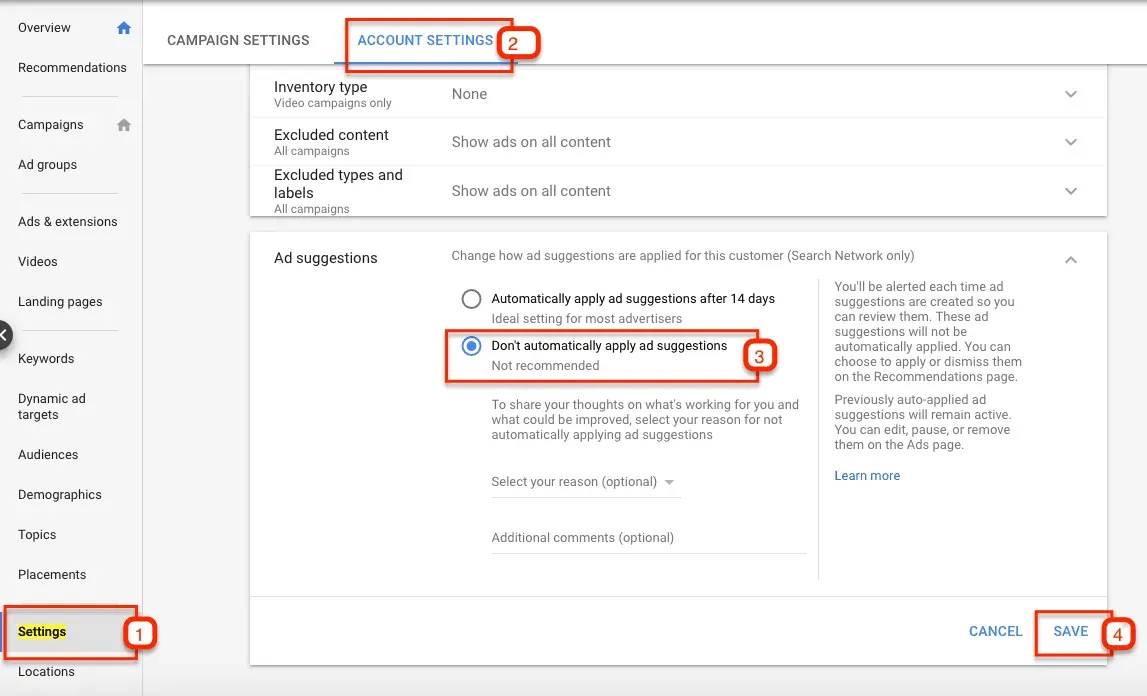Select 'Automatically apply ad suggestions after 14 days'

point(470,298)
